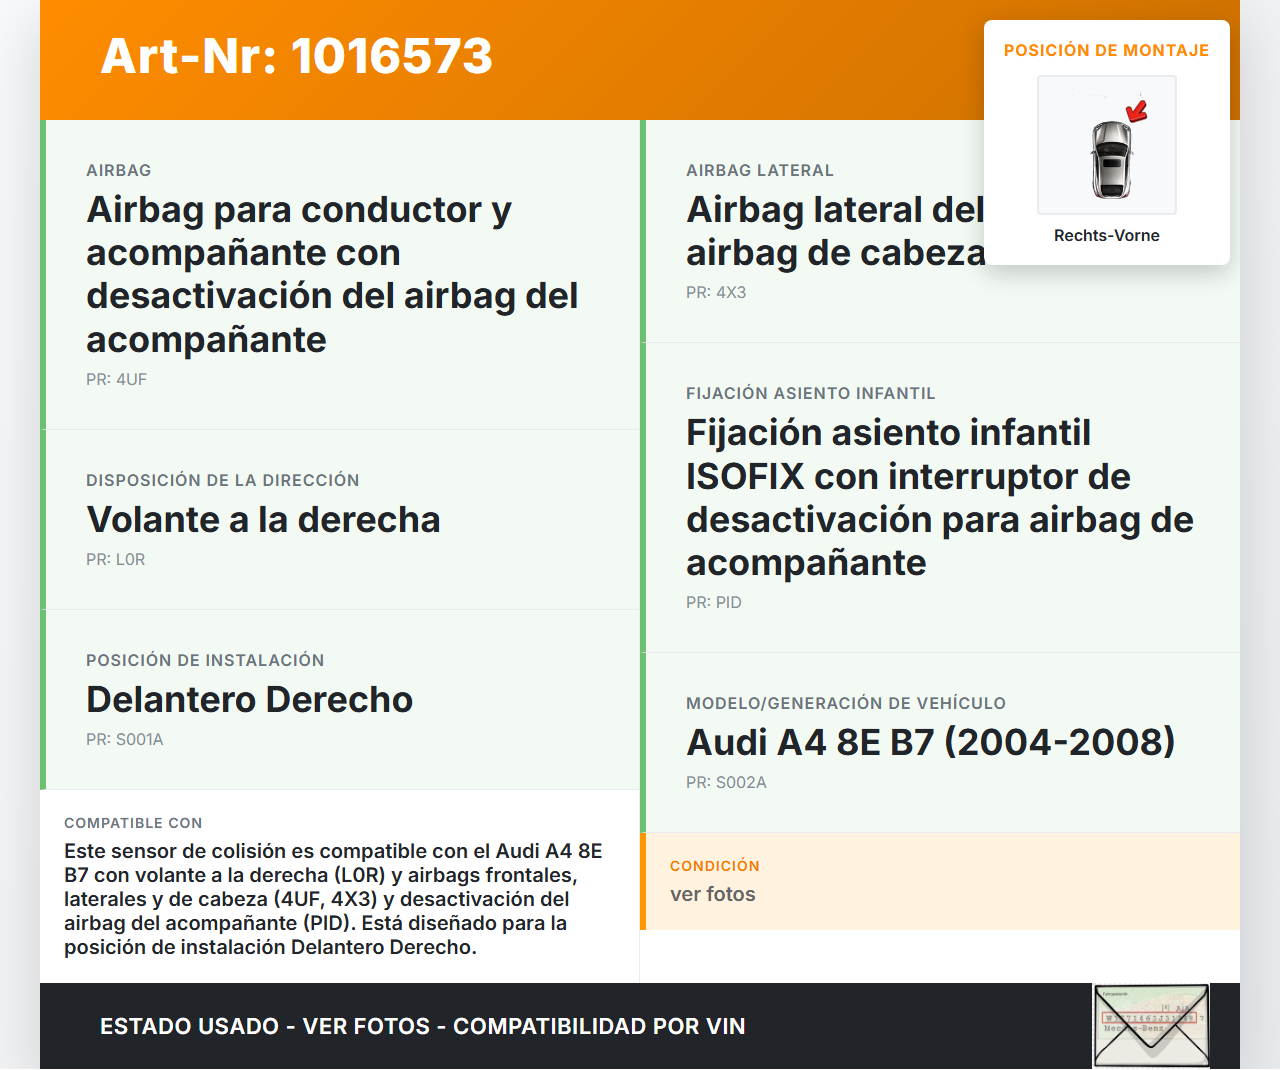
Task: Click the 'Audi A4 8E B7 (2004-2008)' heading
Action: [x=931, y=742]
